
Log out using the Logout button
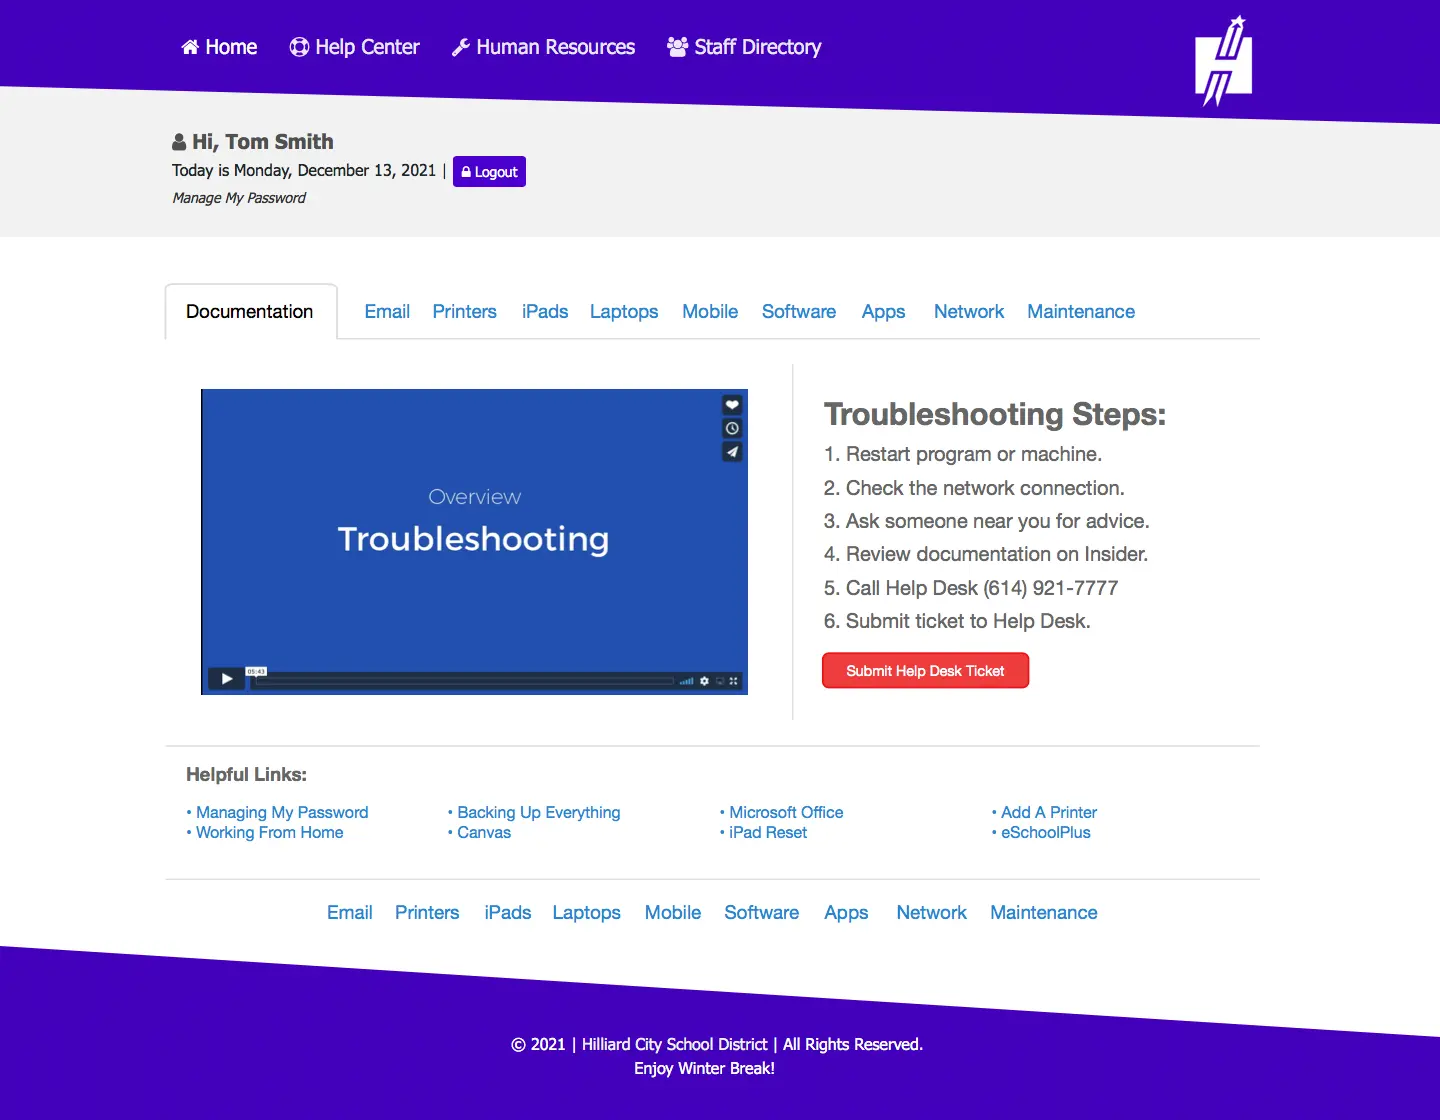point(489,172)
